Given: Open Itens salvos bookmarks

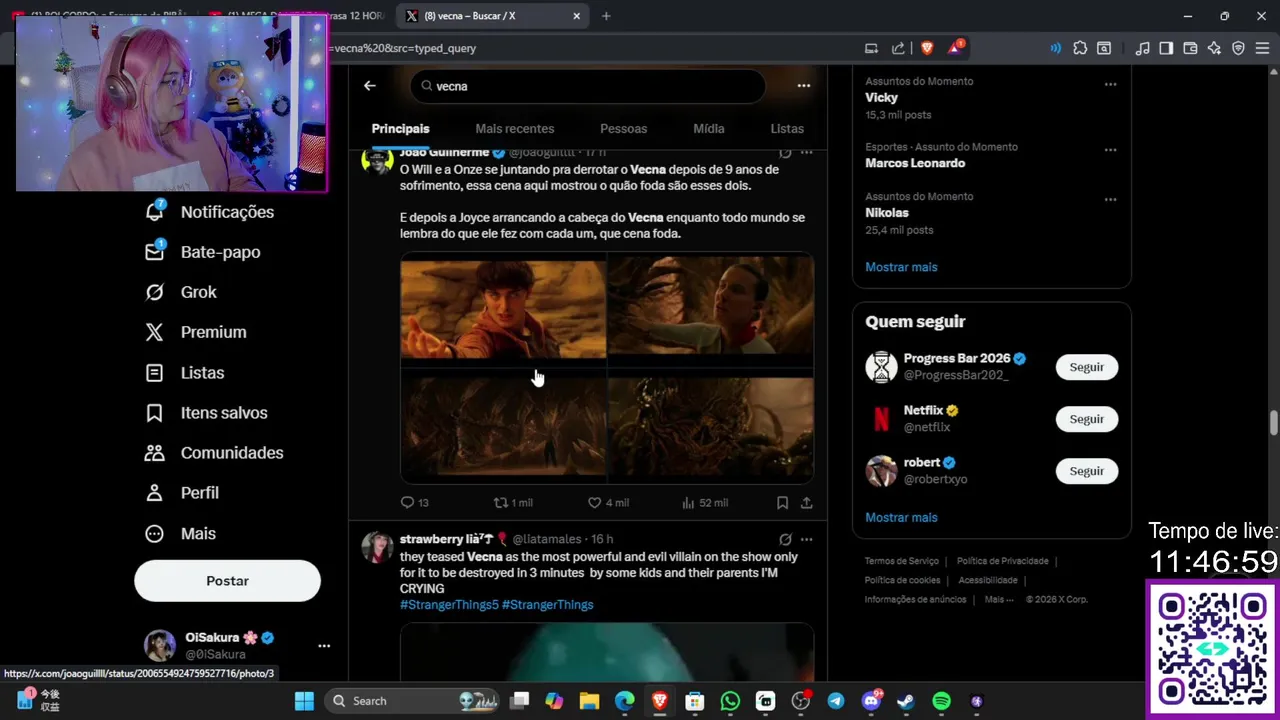Looking at the screenshot, I should [207, 413].
